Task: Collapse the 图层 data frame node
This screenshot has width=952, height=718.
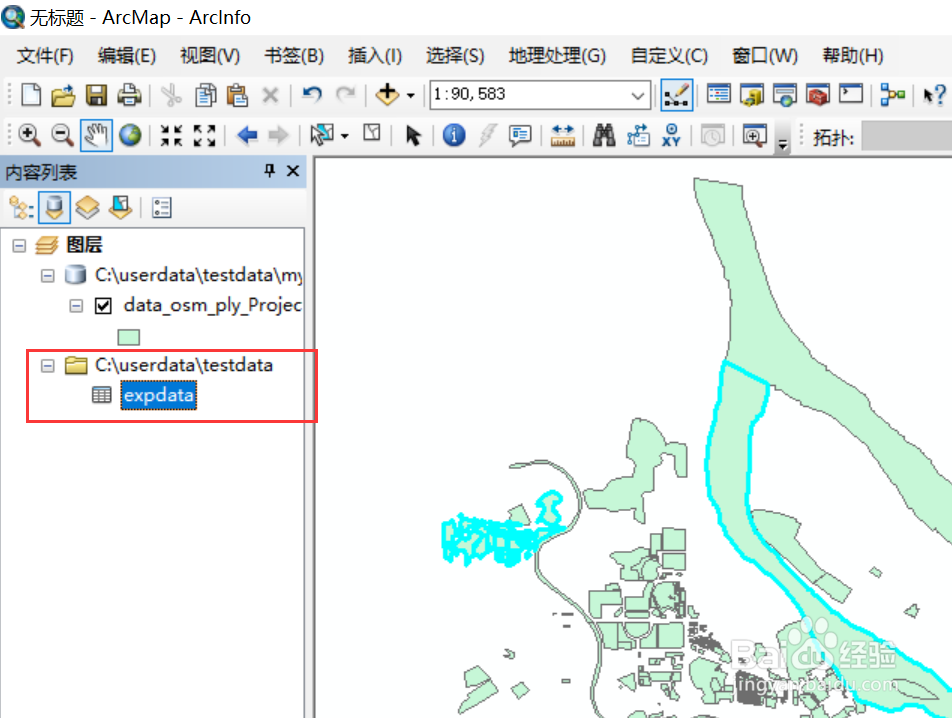Action: pyautogui.click(x=19, y=246)
